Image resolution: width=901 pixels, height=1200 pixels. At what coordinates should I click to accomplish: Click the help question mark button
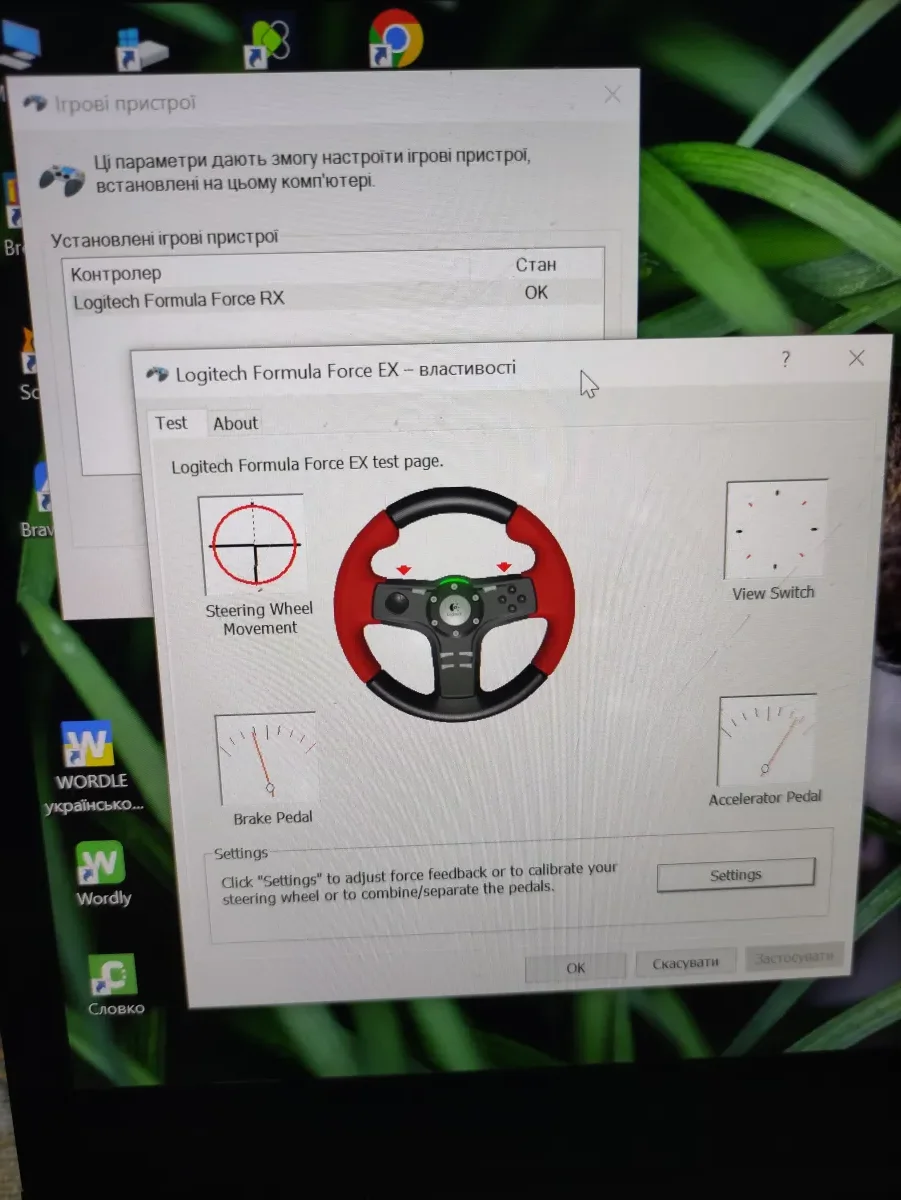click(786, 359)
